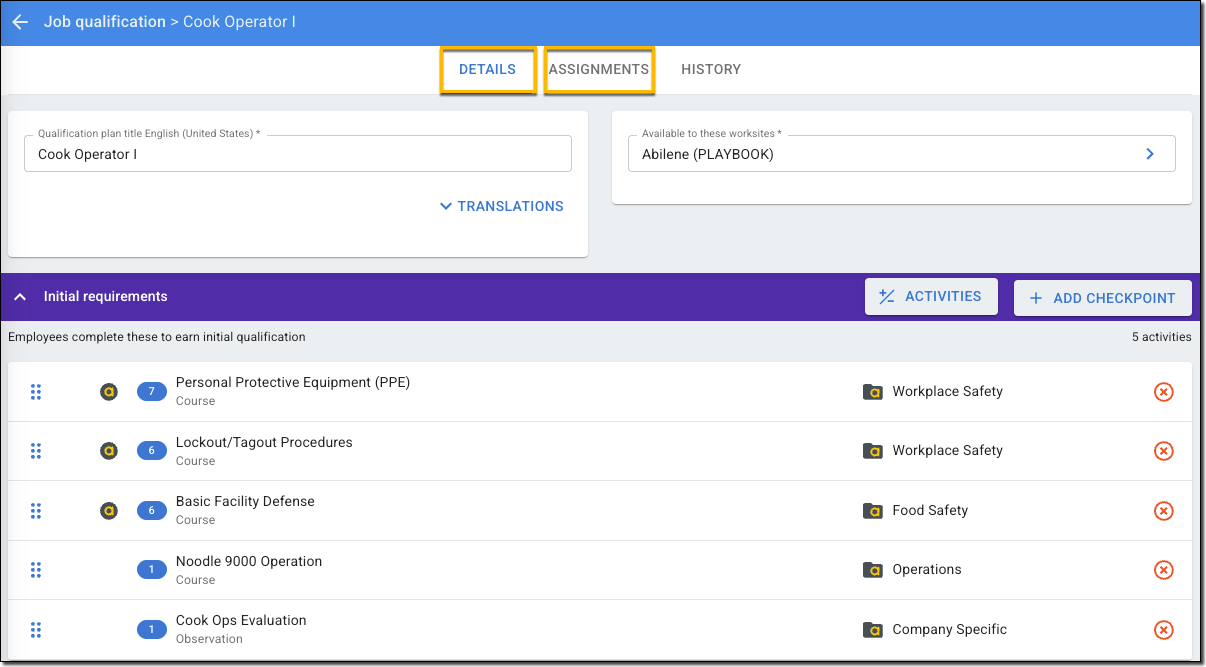Image resolution: width=1206 pixels, height=667 pixels.
Task: Click the Workplace Safety folder icon for Lockout/Tagout
Action: pos(873,451)
